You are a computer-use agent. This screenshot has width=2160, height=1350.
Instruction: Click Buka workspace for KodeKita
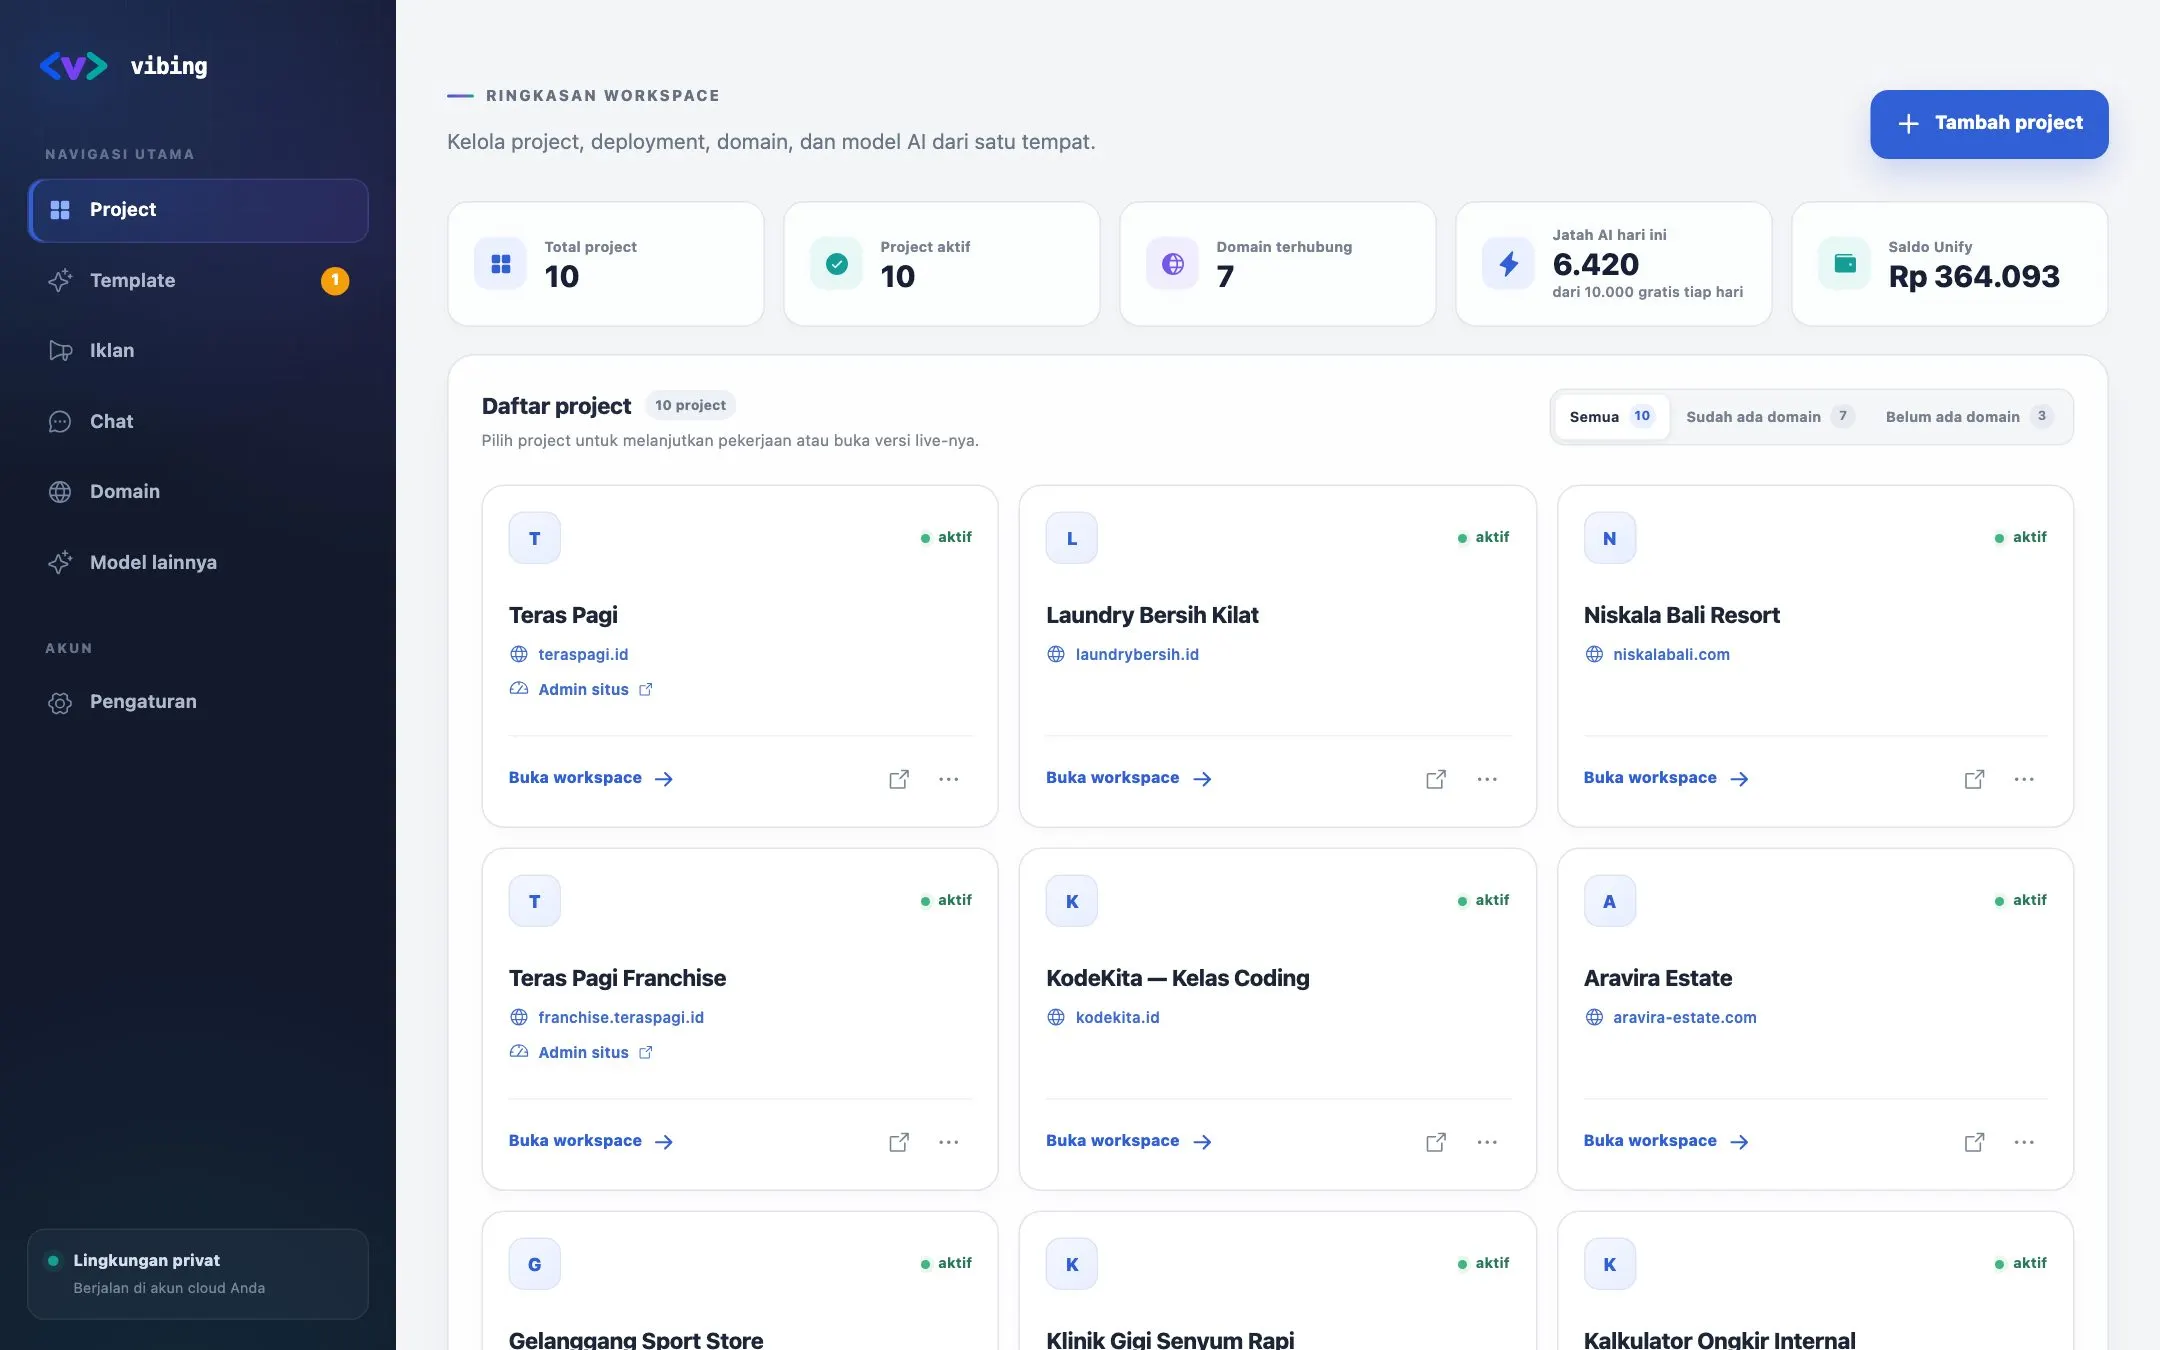1129,1142
